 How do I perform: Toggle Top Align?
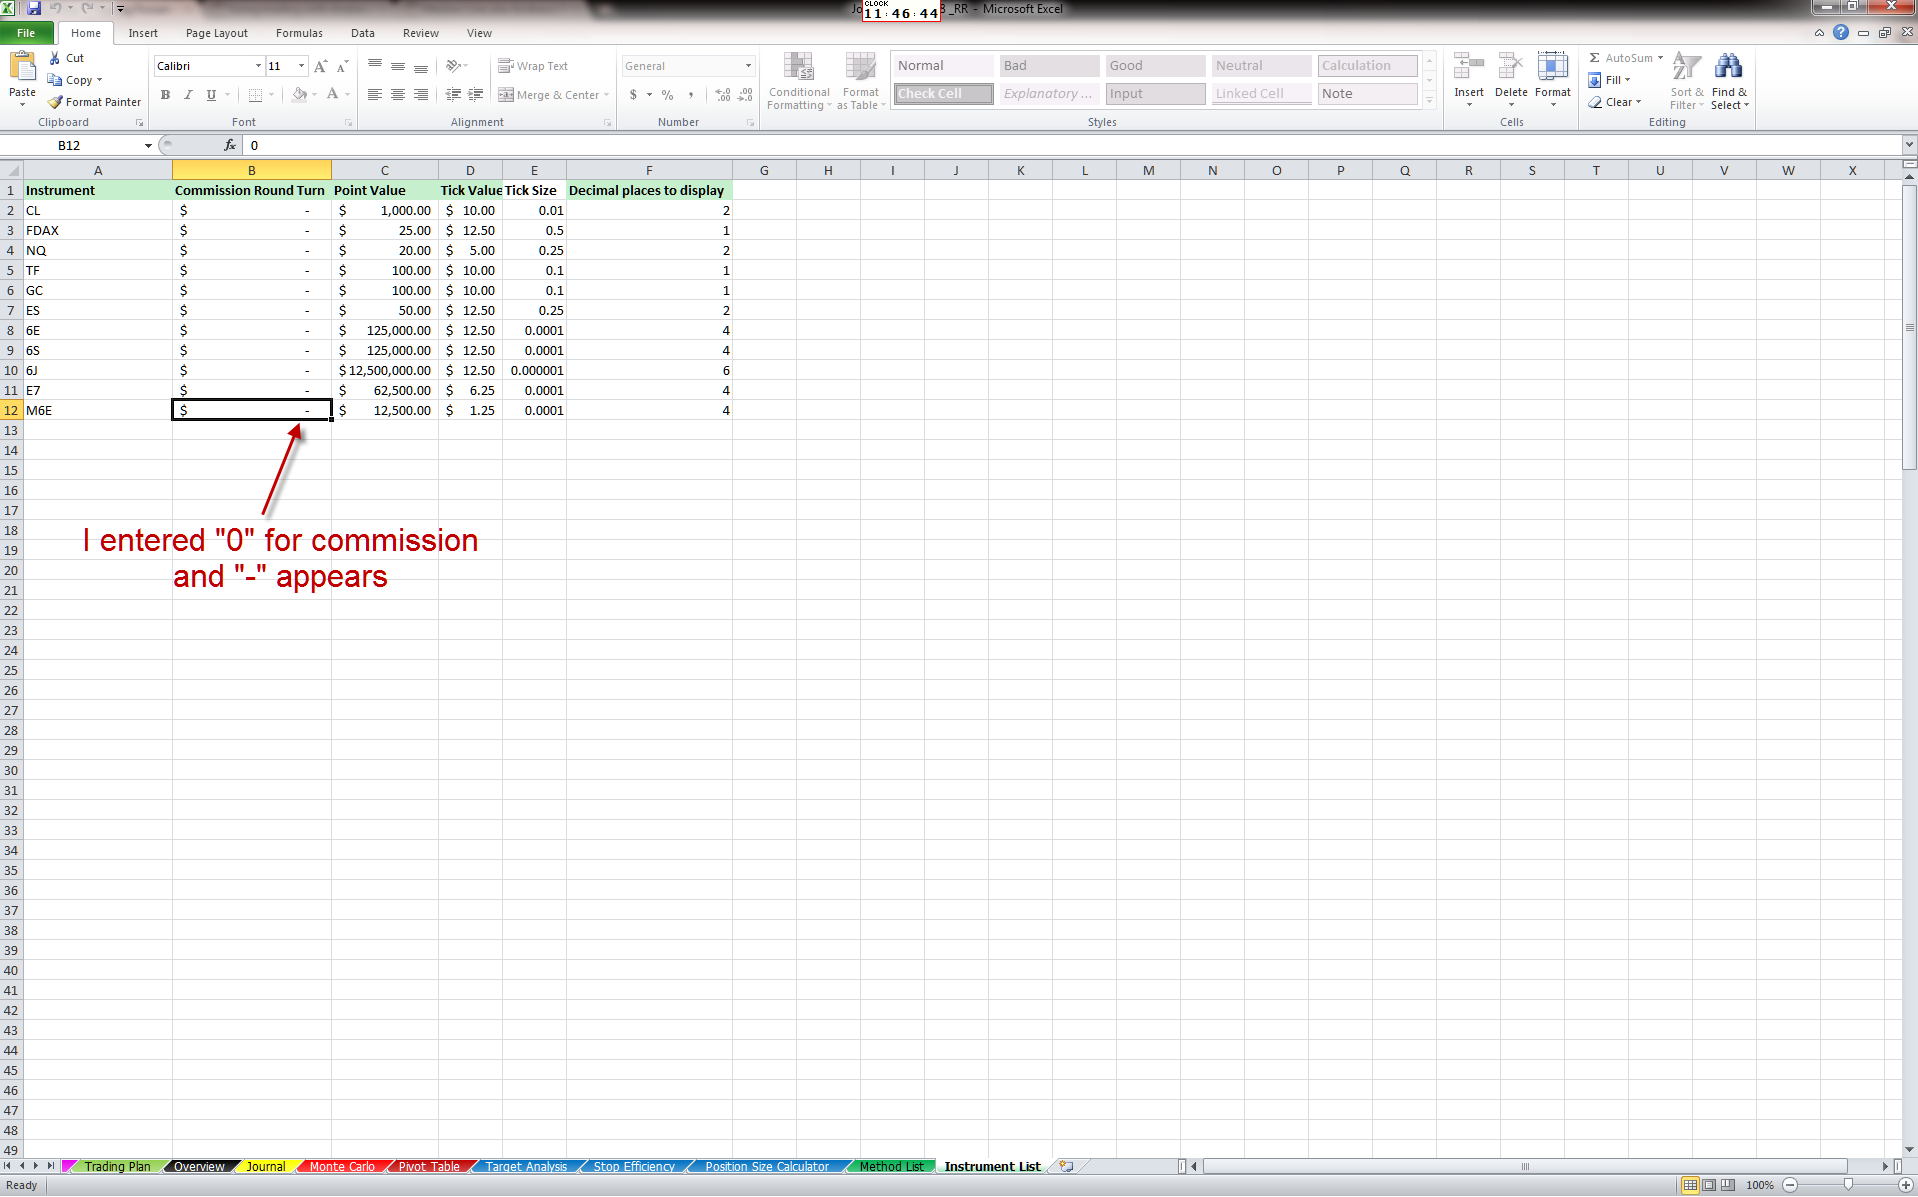click(x=374, y=66)
